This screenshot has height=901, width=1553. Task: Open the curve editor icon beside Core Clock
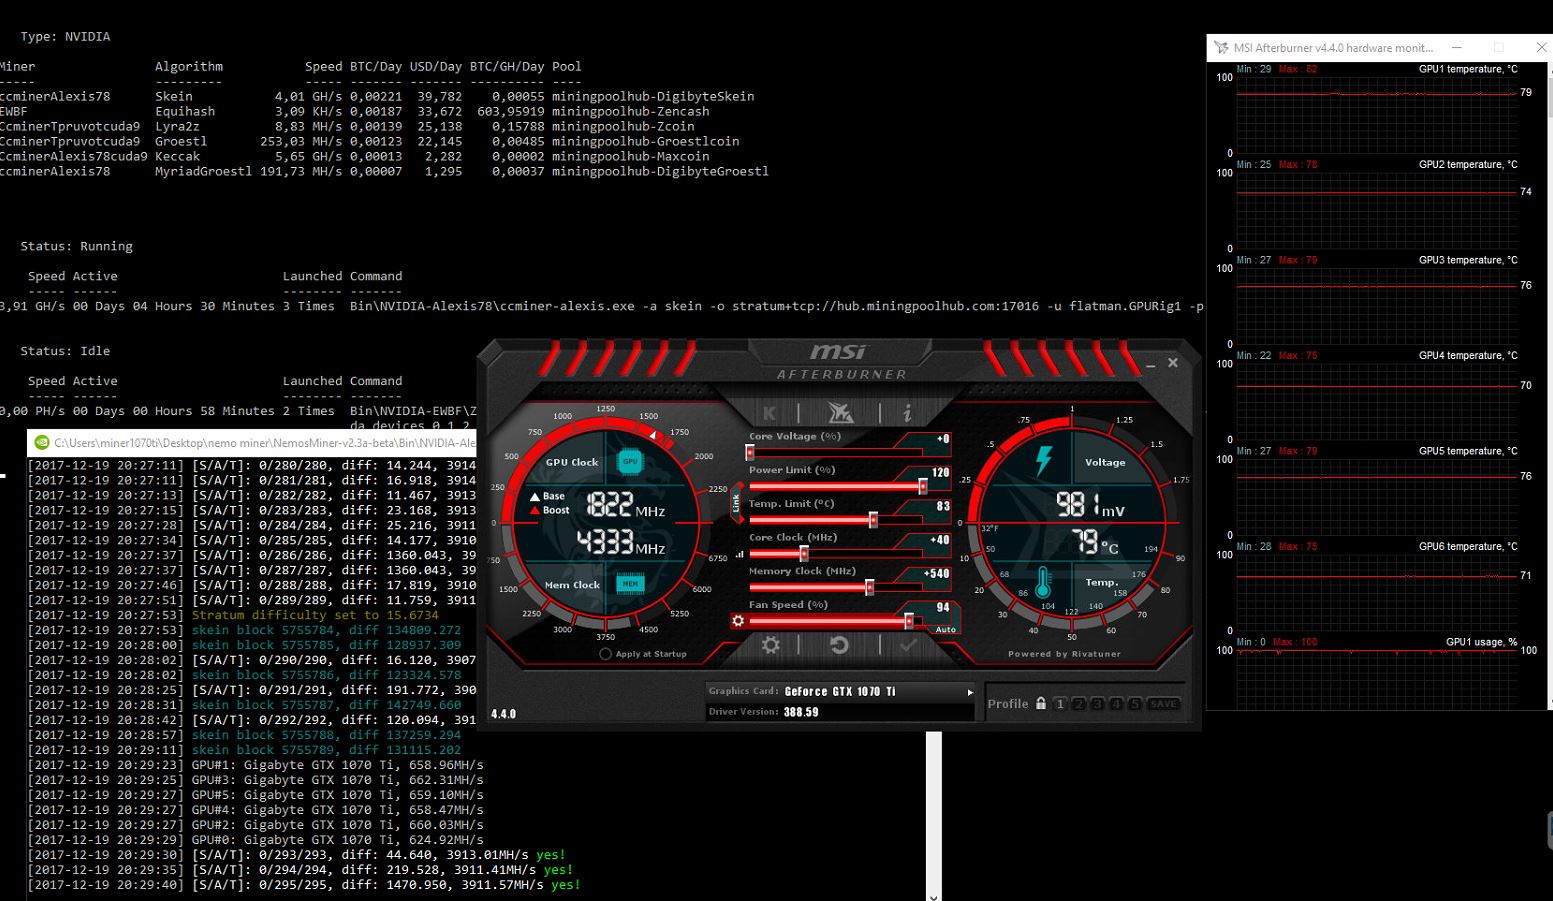pos(740,553)
